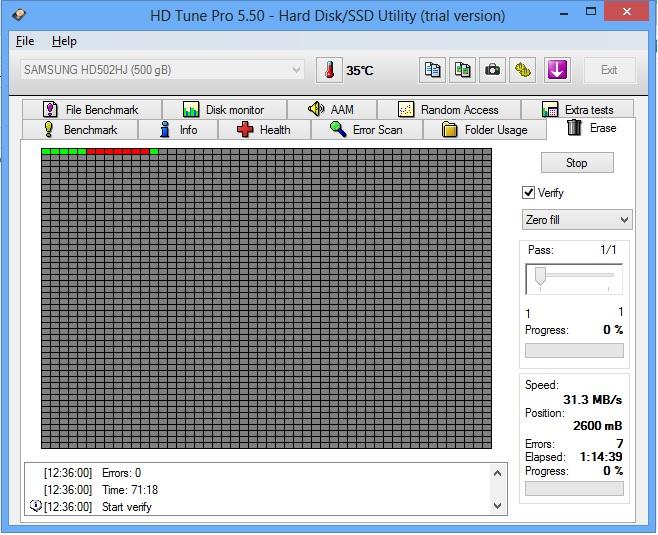
Task: Stop the erase operation
Action: click(577, 163)
